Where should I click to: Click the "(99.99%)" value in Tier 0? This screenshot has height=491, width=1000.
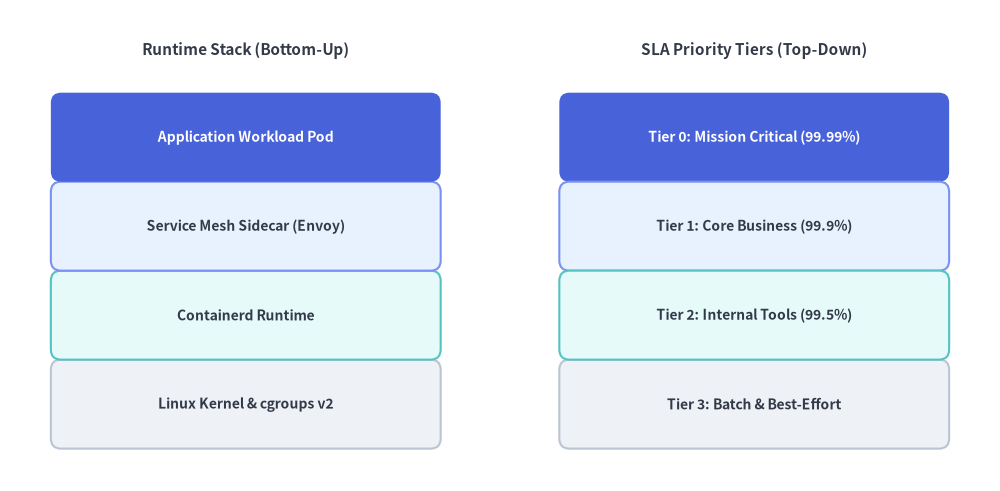click(830, 137)
